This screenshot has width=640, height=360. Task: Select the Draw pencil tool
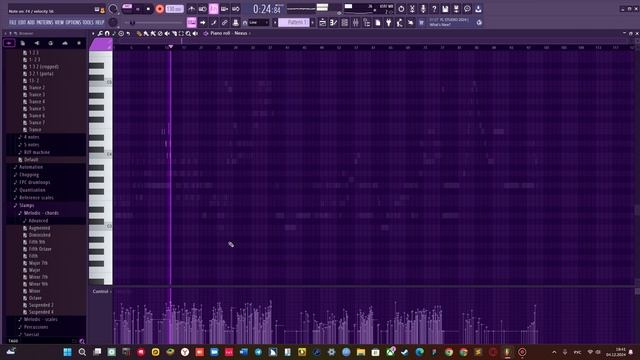pos(139,33)
